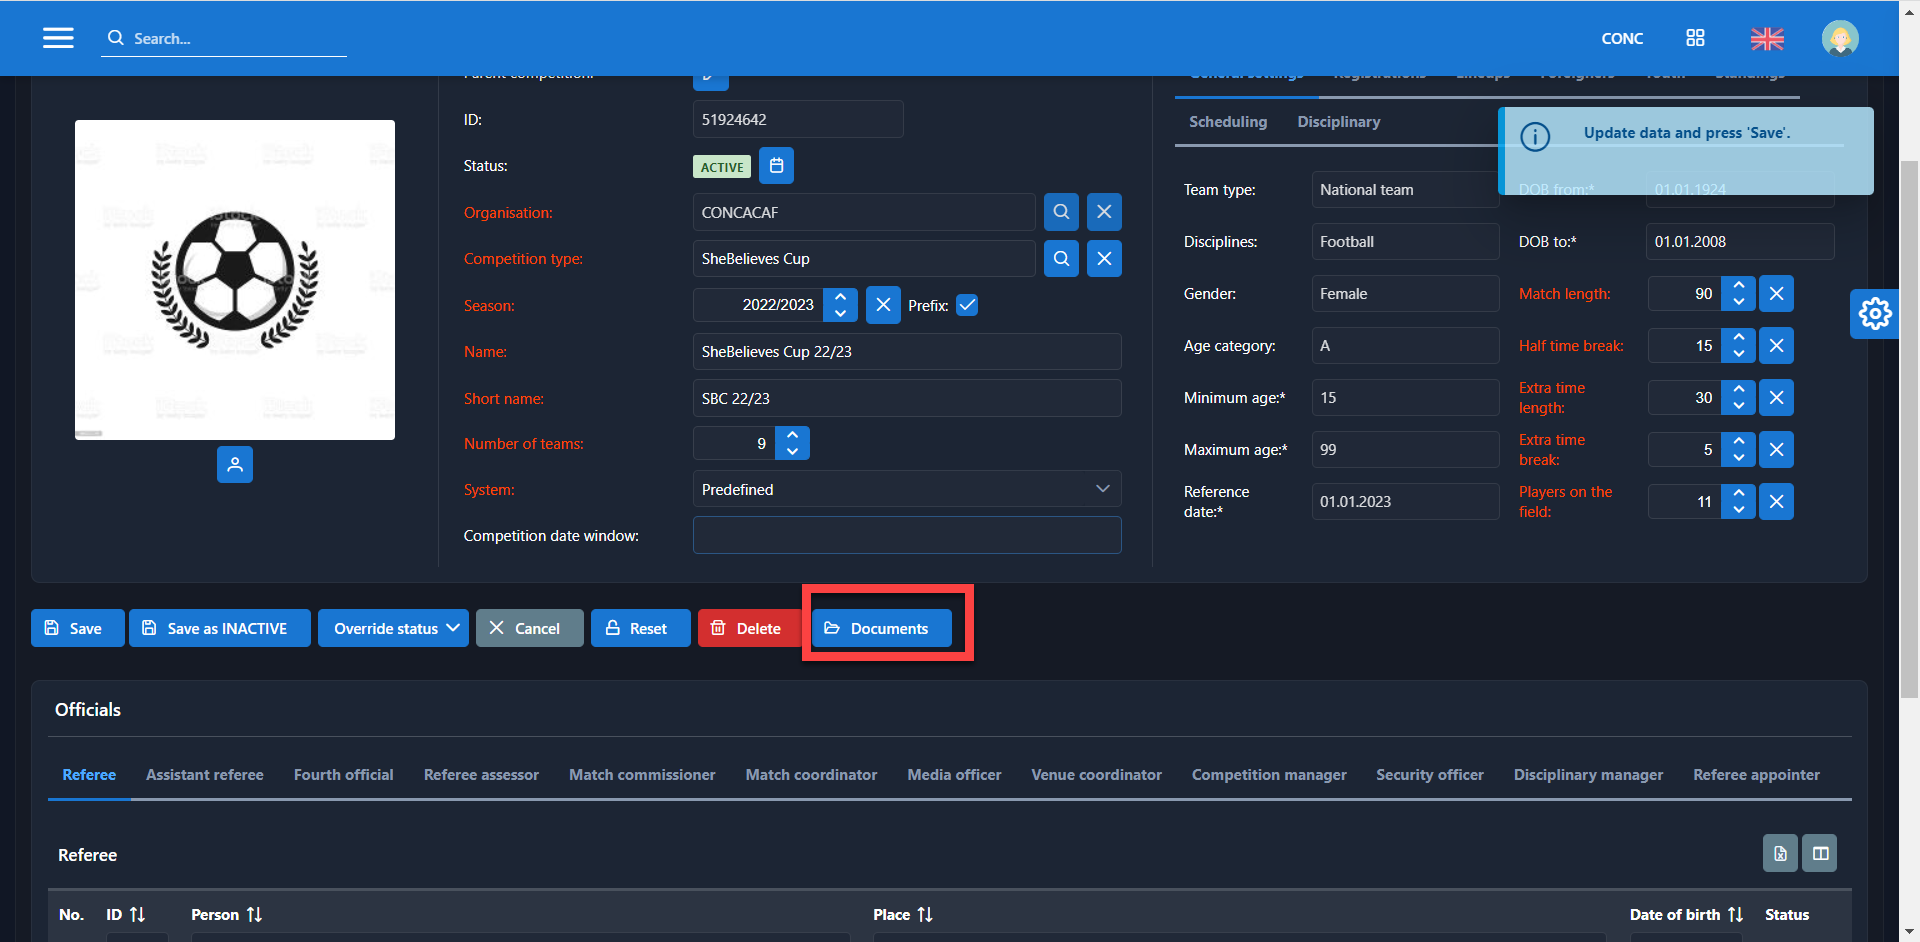Image resolution: width=1920 pixels, height=942 pixels.
Task: Toggle the Referee table column chooser
Action: [x=1820, y=853]
